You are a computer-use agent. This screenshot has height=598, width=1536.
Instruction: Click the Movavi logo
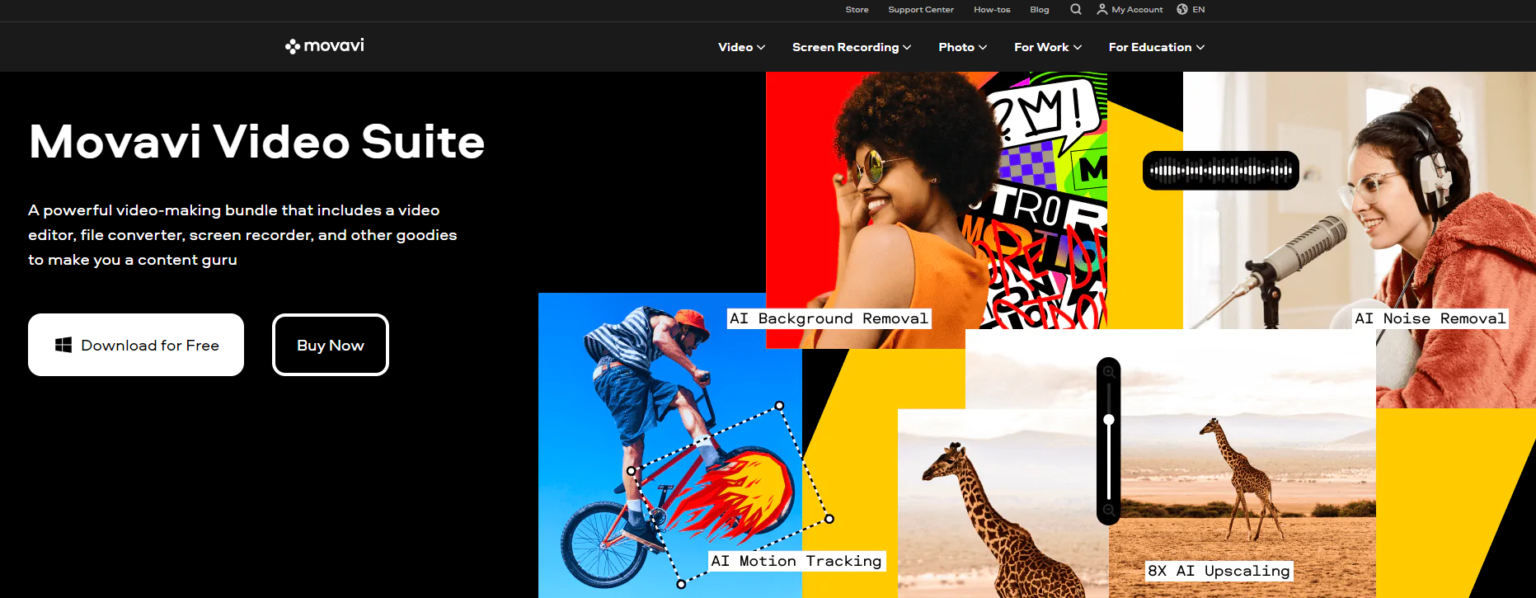324,46
